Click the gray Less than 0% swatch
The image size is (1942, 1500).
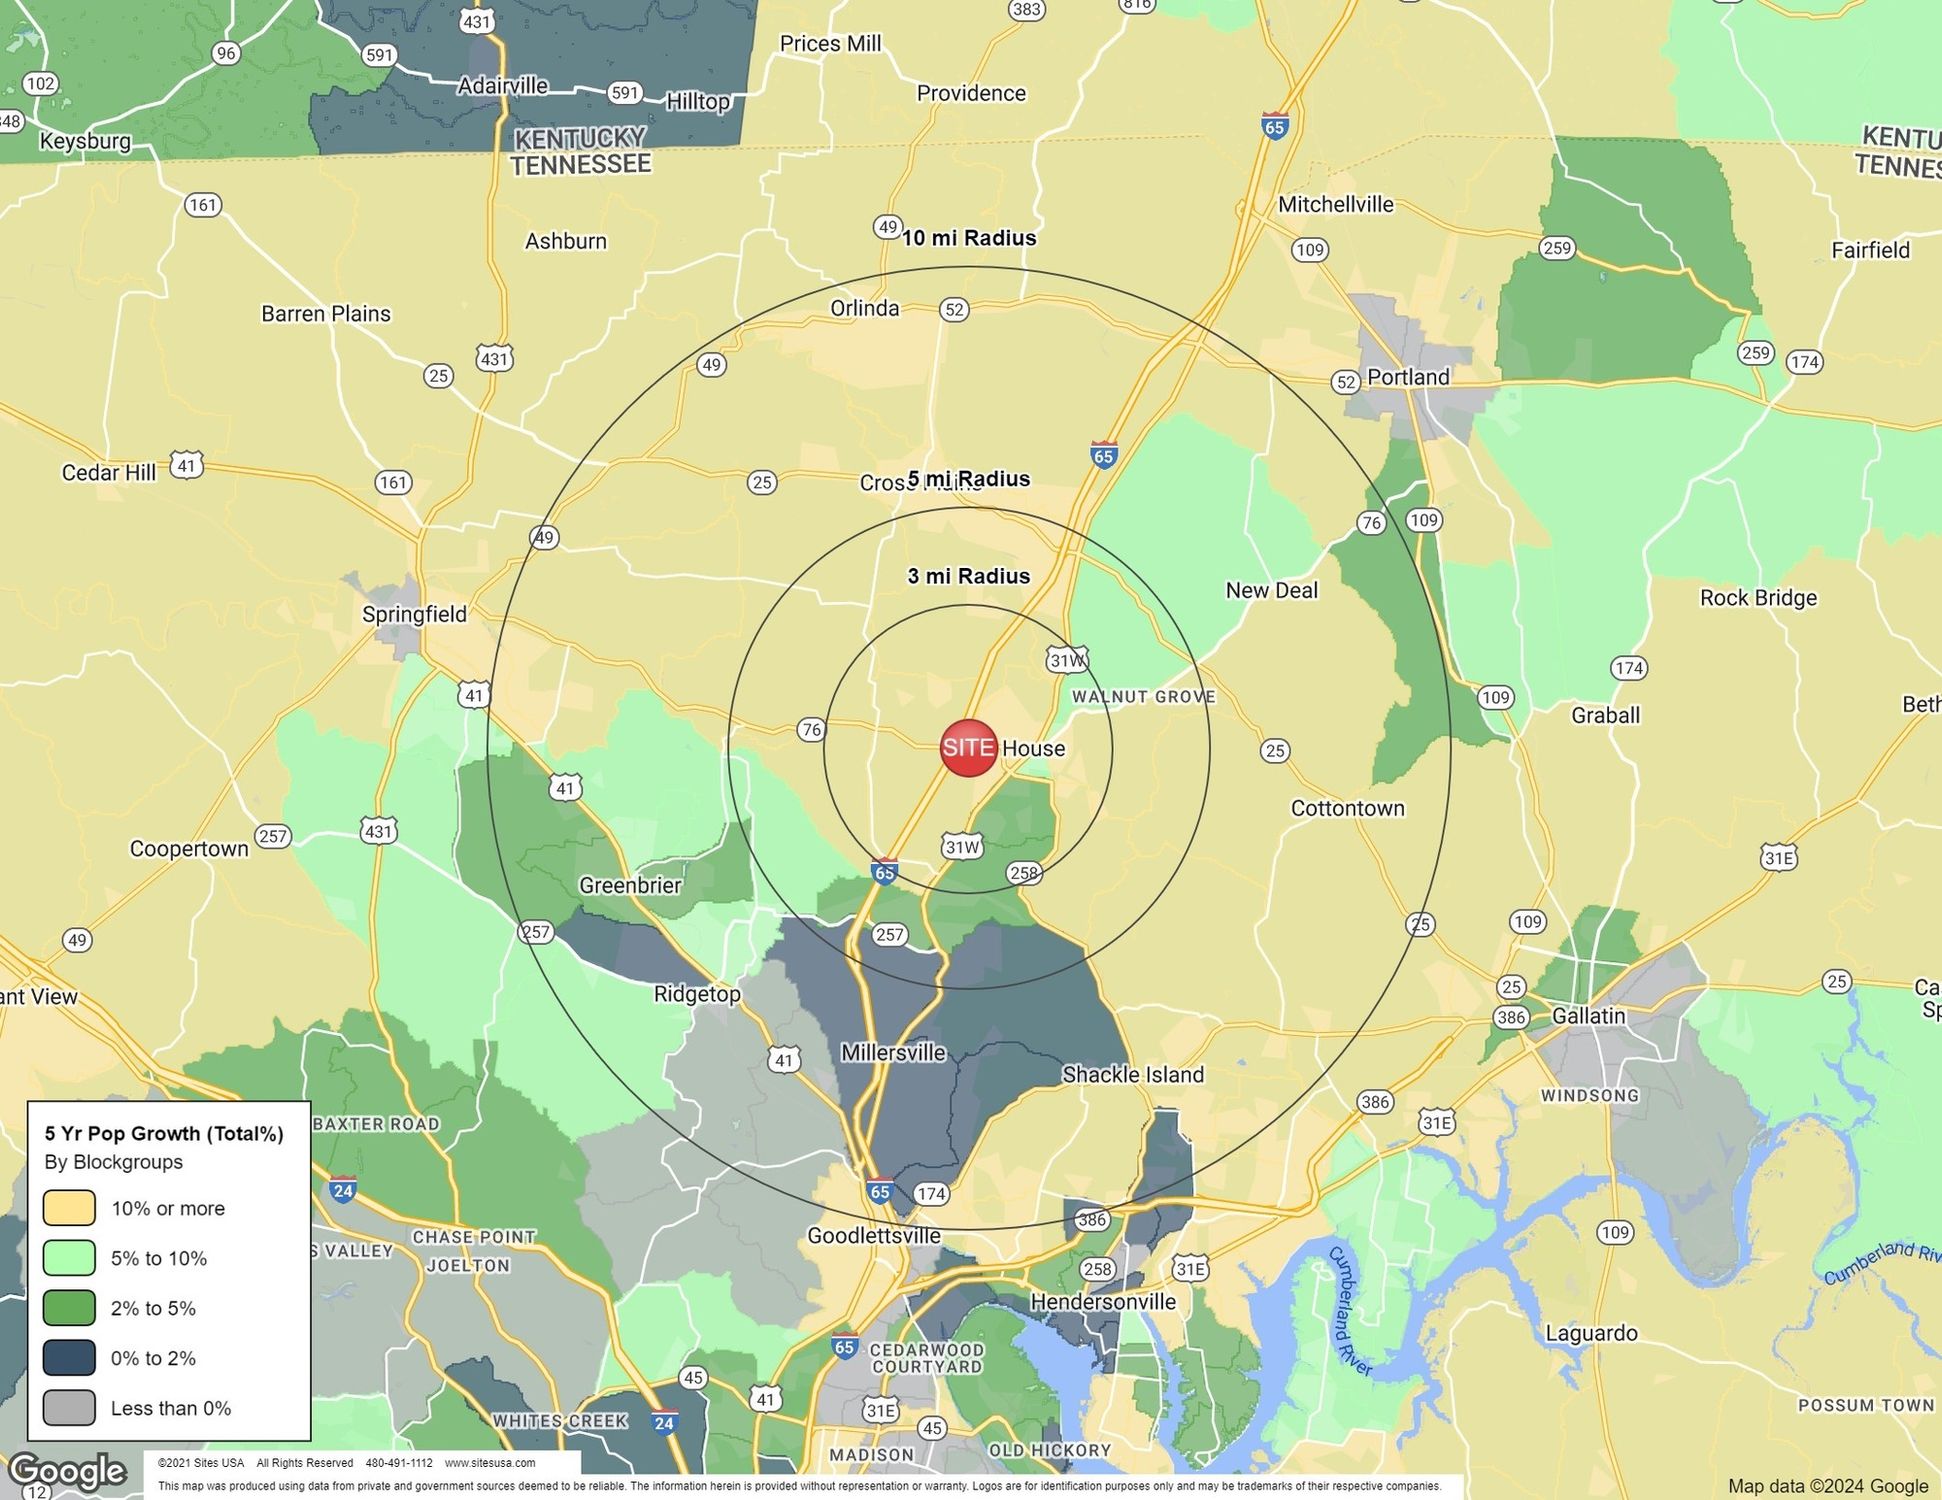tap(69, 1408)
